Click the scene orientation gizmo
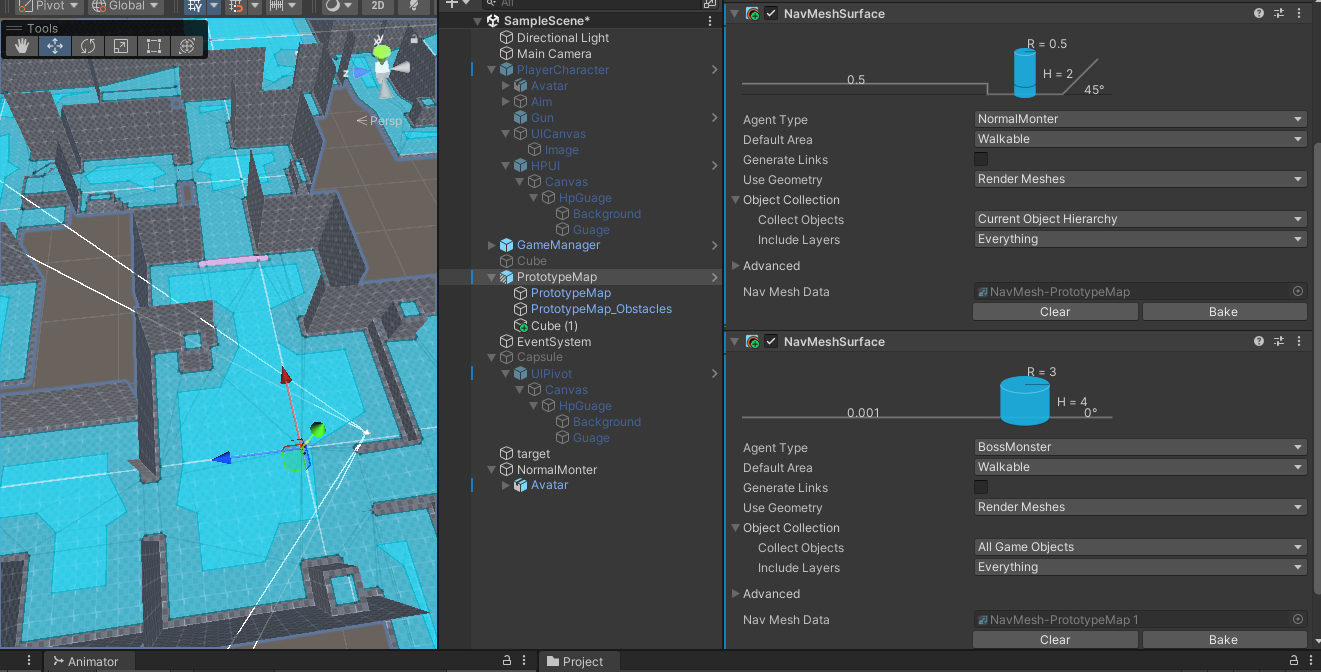The height and width of the screenshot is (672, 1321). coord(382,68)
